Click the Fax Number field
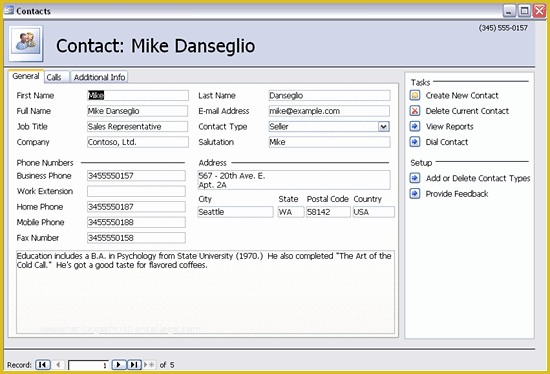This screenshot has height=374, width=550. (x=136, y=238)
